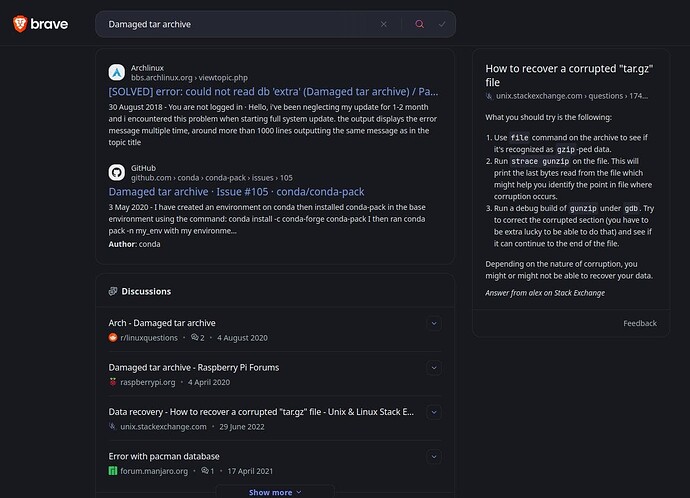Click the Feedback link in answer panel
The width and height of the screenshot is (690, 498).
640,323
